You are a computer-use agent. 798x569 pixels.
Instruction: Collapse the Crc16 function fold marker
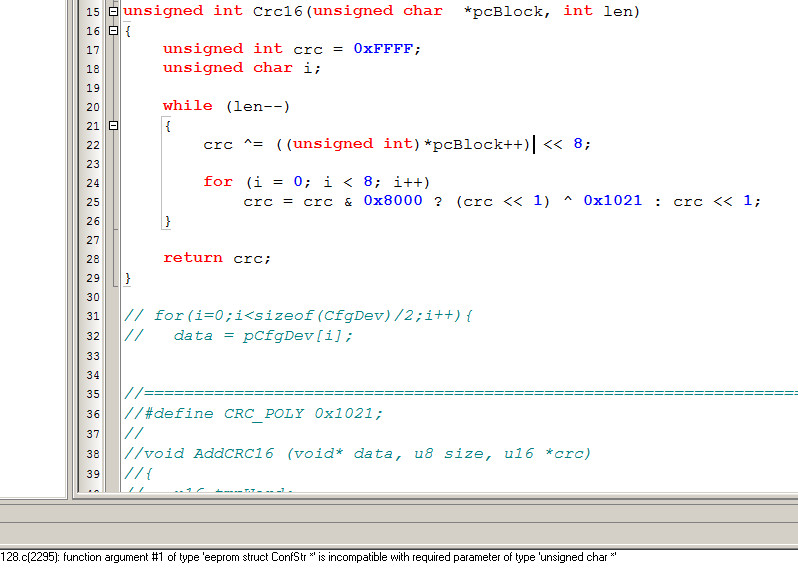[x=113, y=11]
